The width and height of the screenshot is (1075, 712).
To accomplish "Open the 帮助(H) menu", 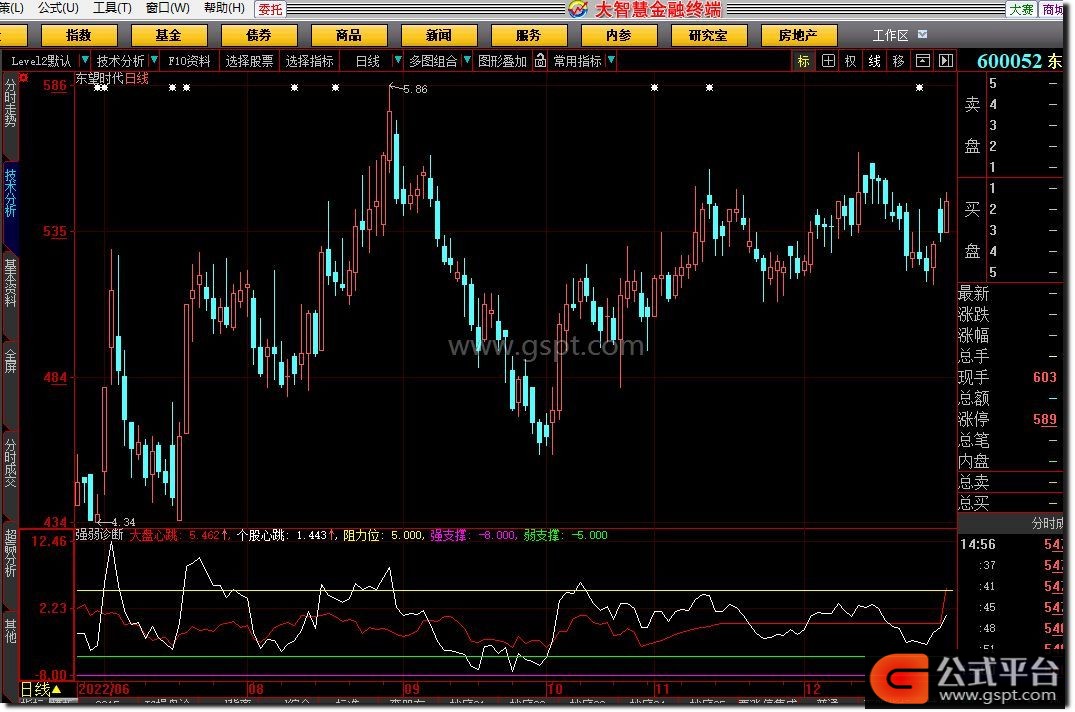I will [x=224, y=8].
